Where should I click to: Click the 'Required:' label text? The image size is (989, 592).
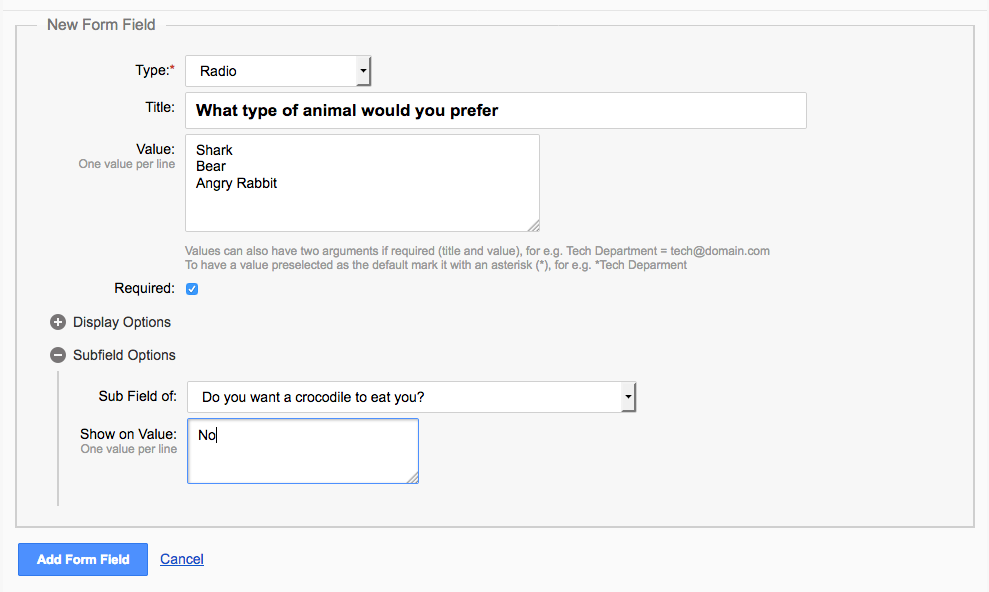coord(144,289)
